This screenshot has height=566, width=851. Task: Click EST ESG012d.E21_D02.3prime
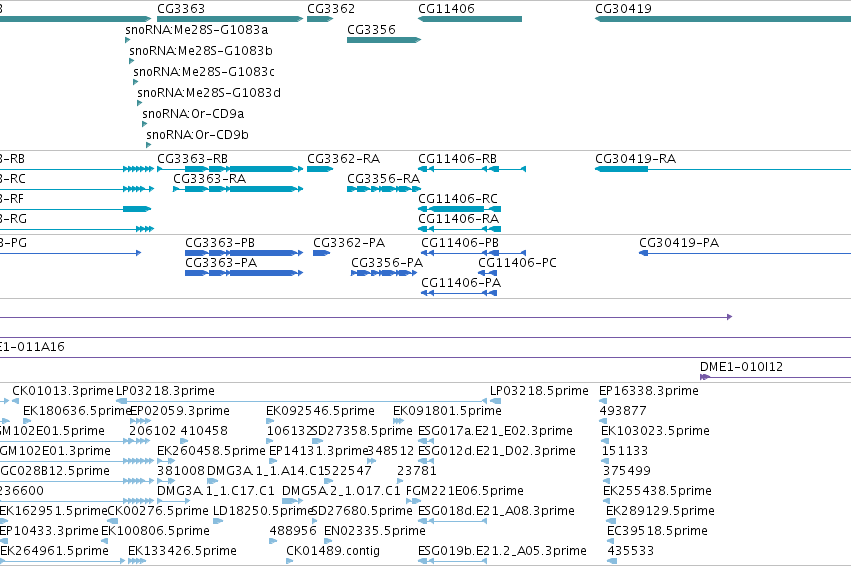(x=497, y=451)
